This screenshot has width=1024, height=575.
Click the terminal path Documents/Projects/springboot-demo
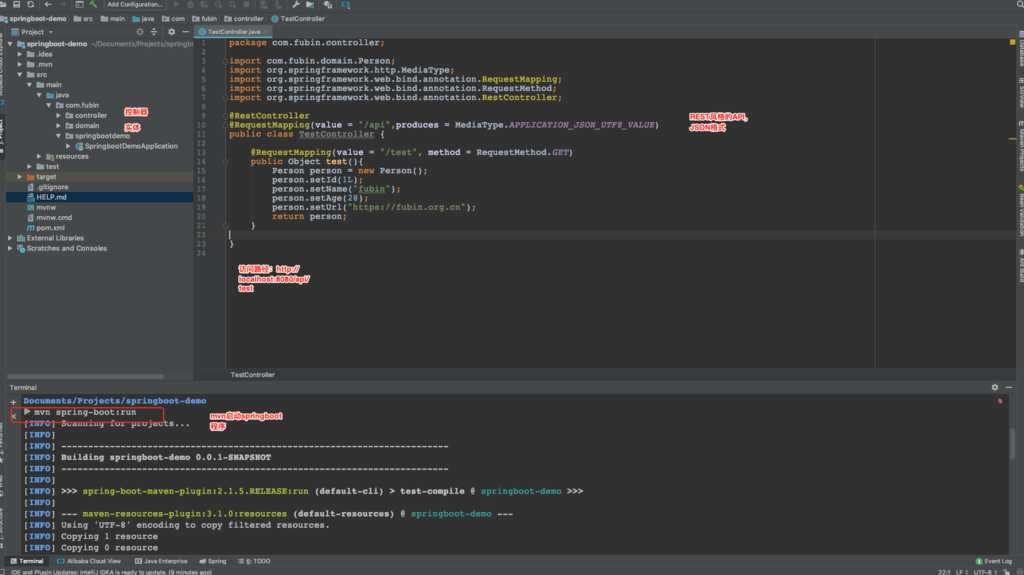[x=115, y=401]
